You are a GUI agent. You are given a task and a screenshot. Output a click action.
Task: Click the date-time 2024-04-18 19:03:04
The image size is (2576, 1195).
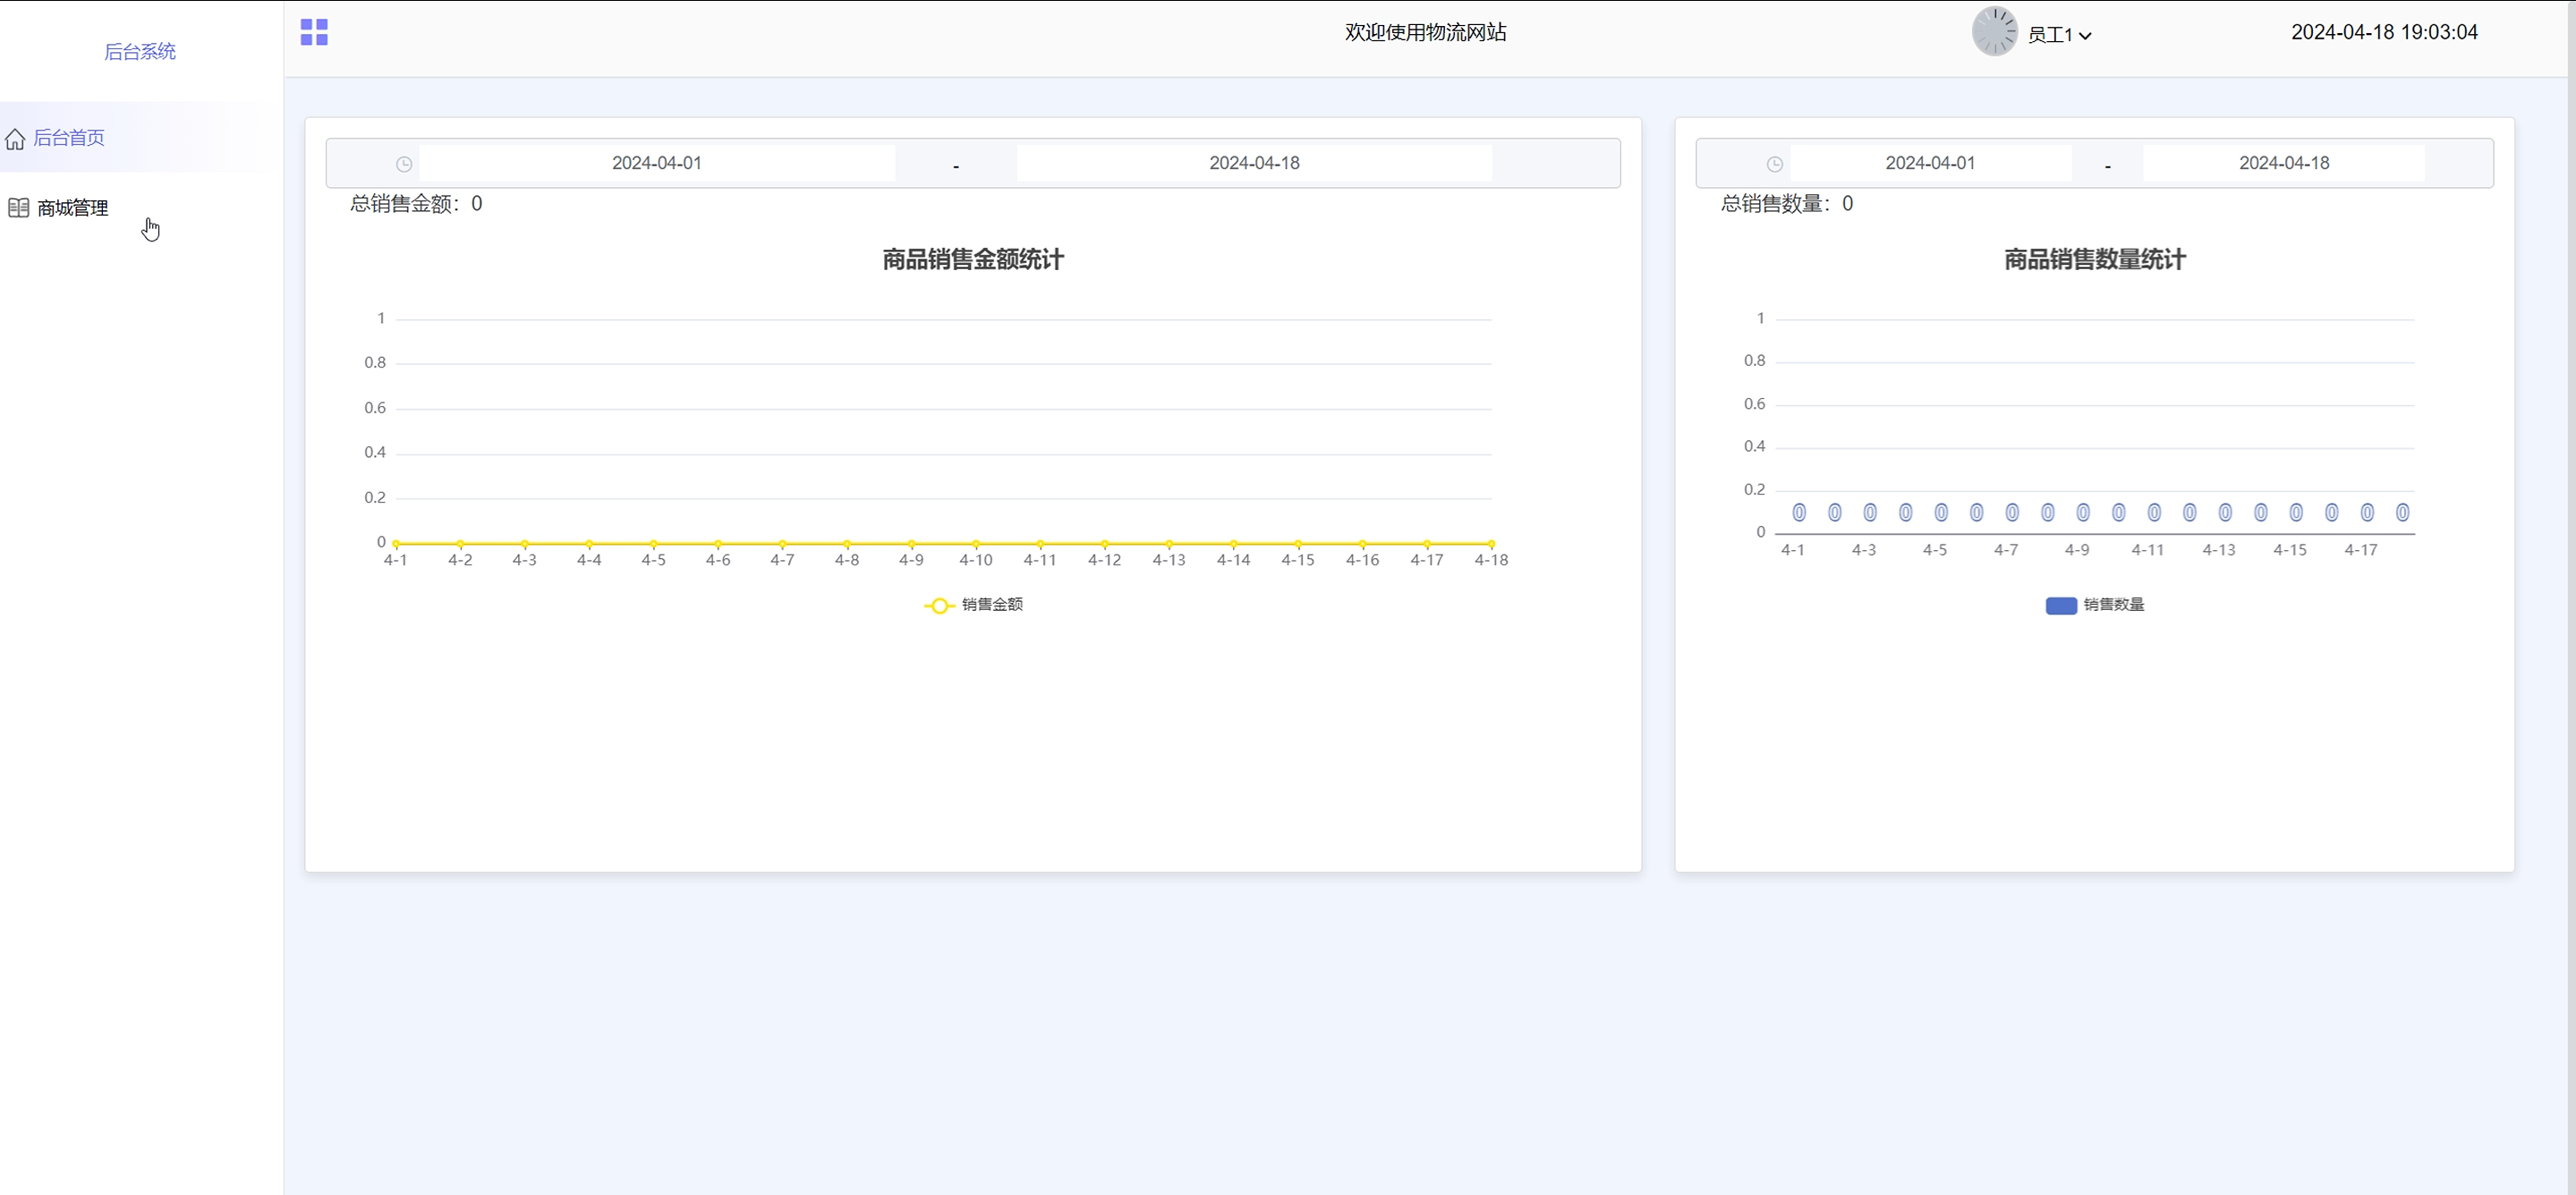tap(2384, 32)
